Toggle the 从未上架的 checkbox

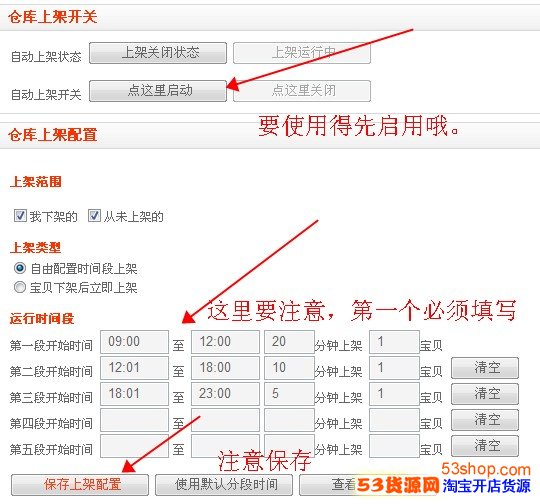(x=94, y=216)
